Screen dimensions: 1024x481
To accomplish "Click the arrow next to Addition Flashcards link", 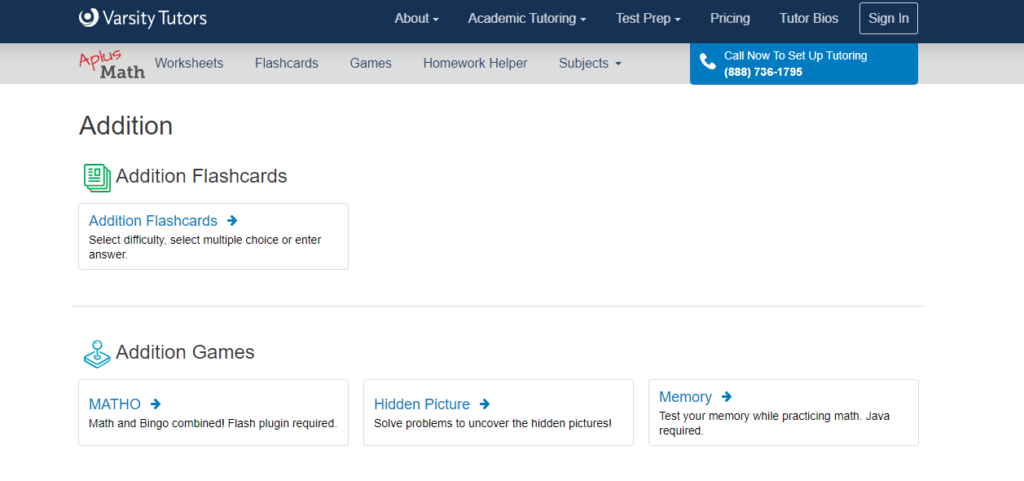I will tap(232, 221).
